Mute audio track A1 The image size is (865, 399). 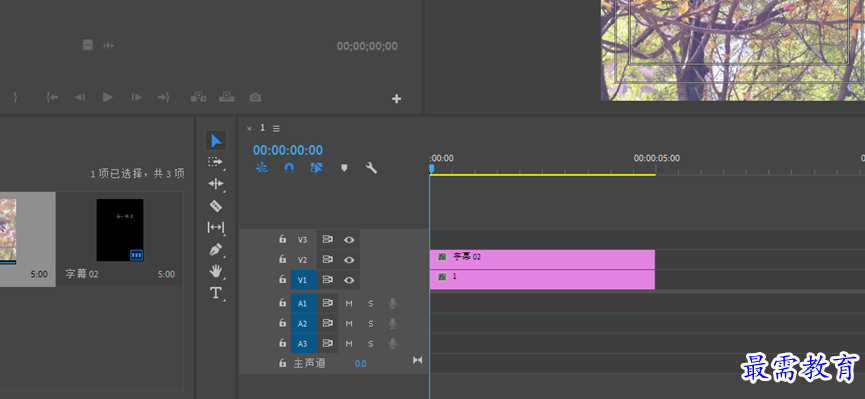click(349, 304)
